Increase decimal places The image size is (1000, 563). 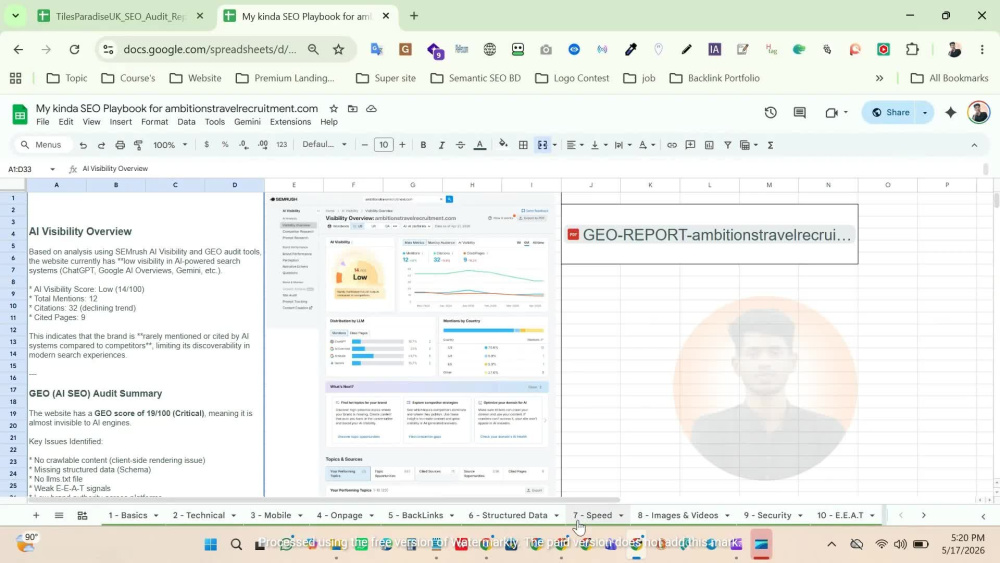(263, 145)
